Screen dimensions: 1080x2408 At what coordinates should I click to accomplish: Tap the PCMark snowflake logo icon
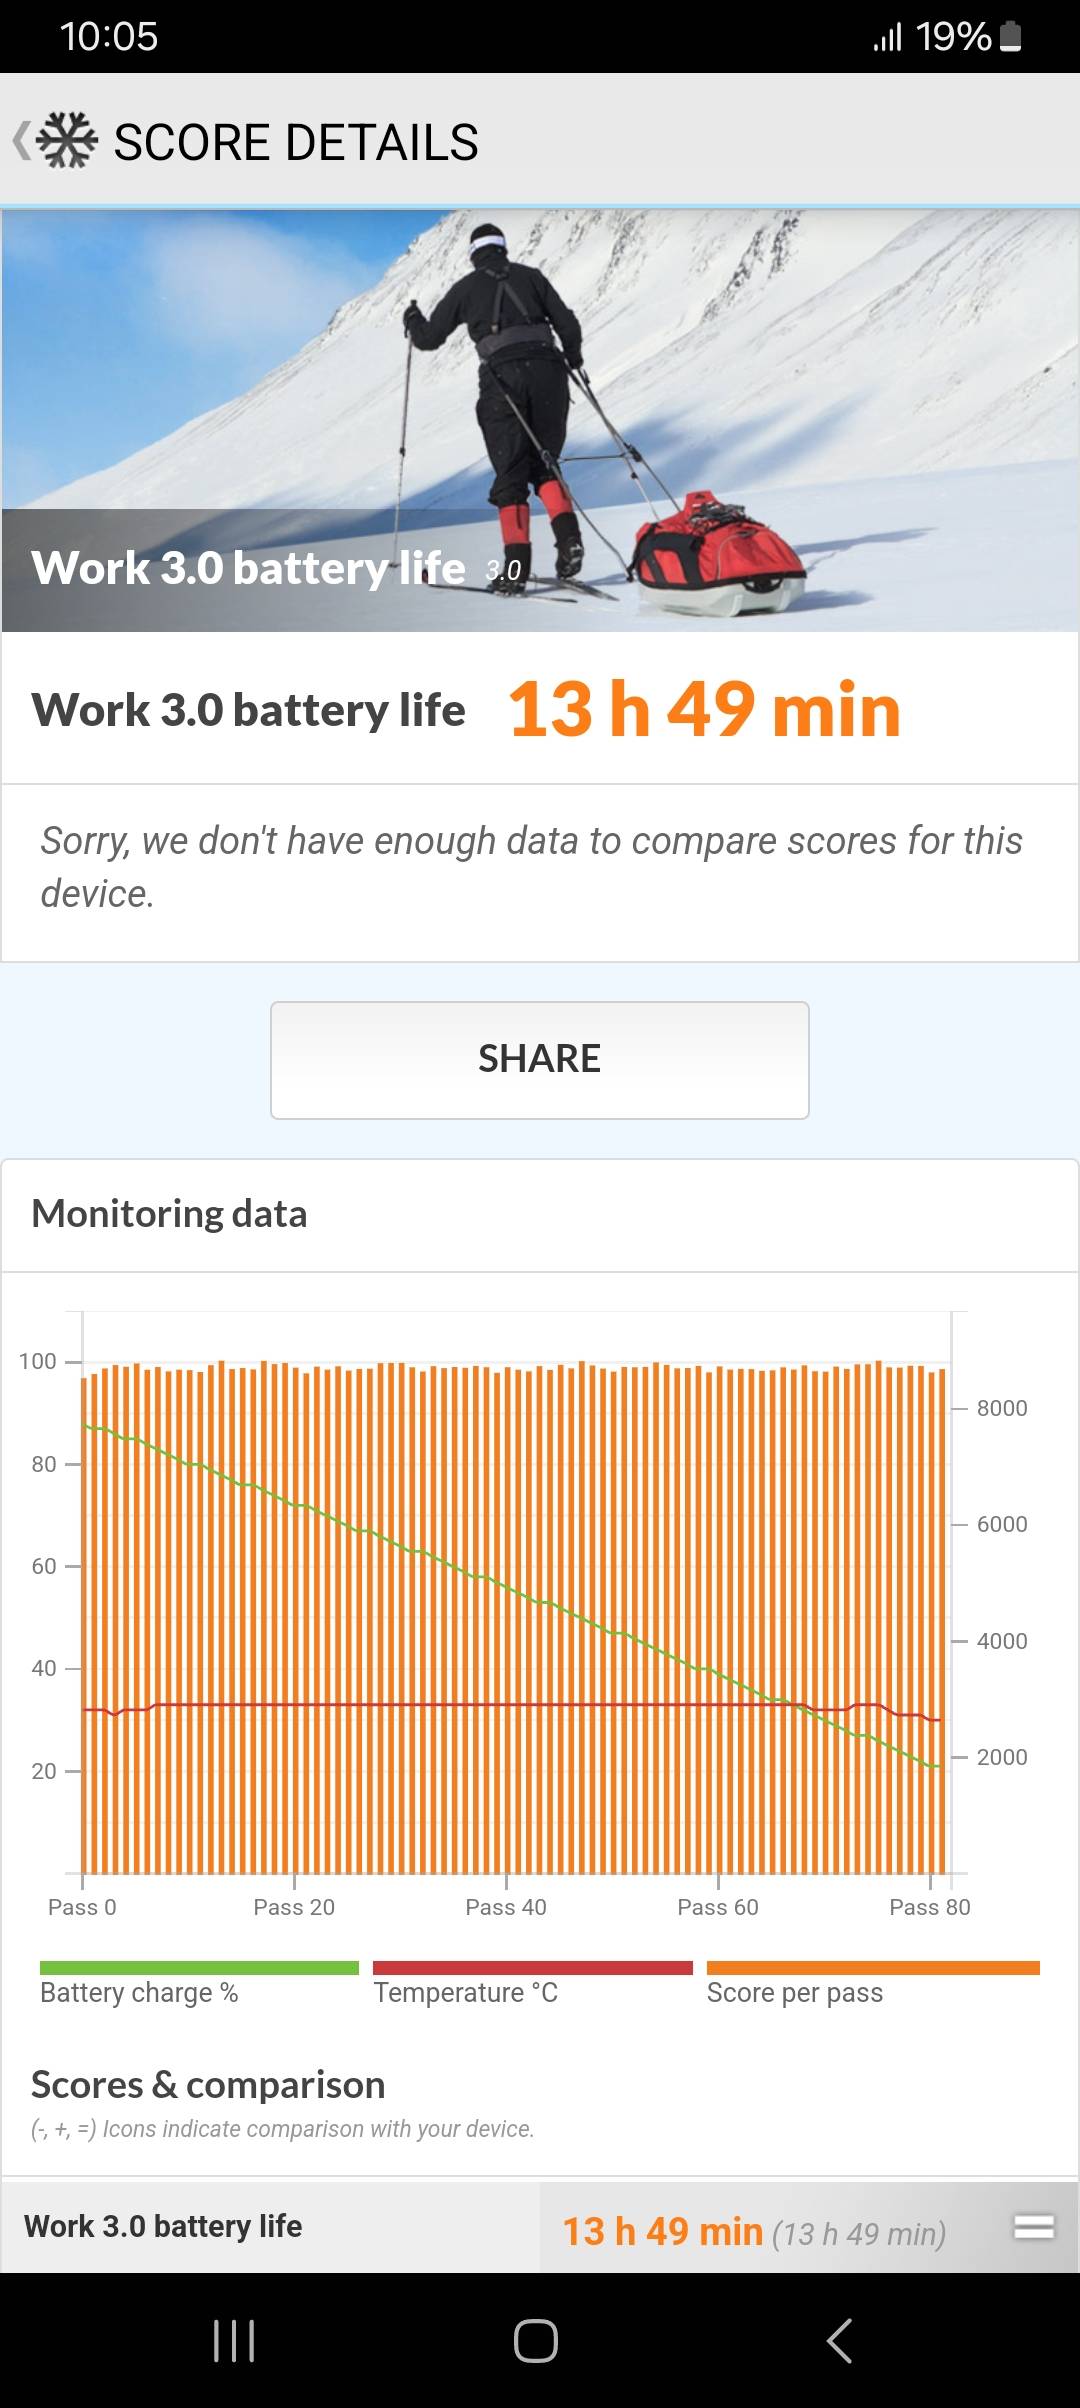click(x=67, y=141)
